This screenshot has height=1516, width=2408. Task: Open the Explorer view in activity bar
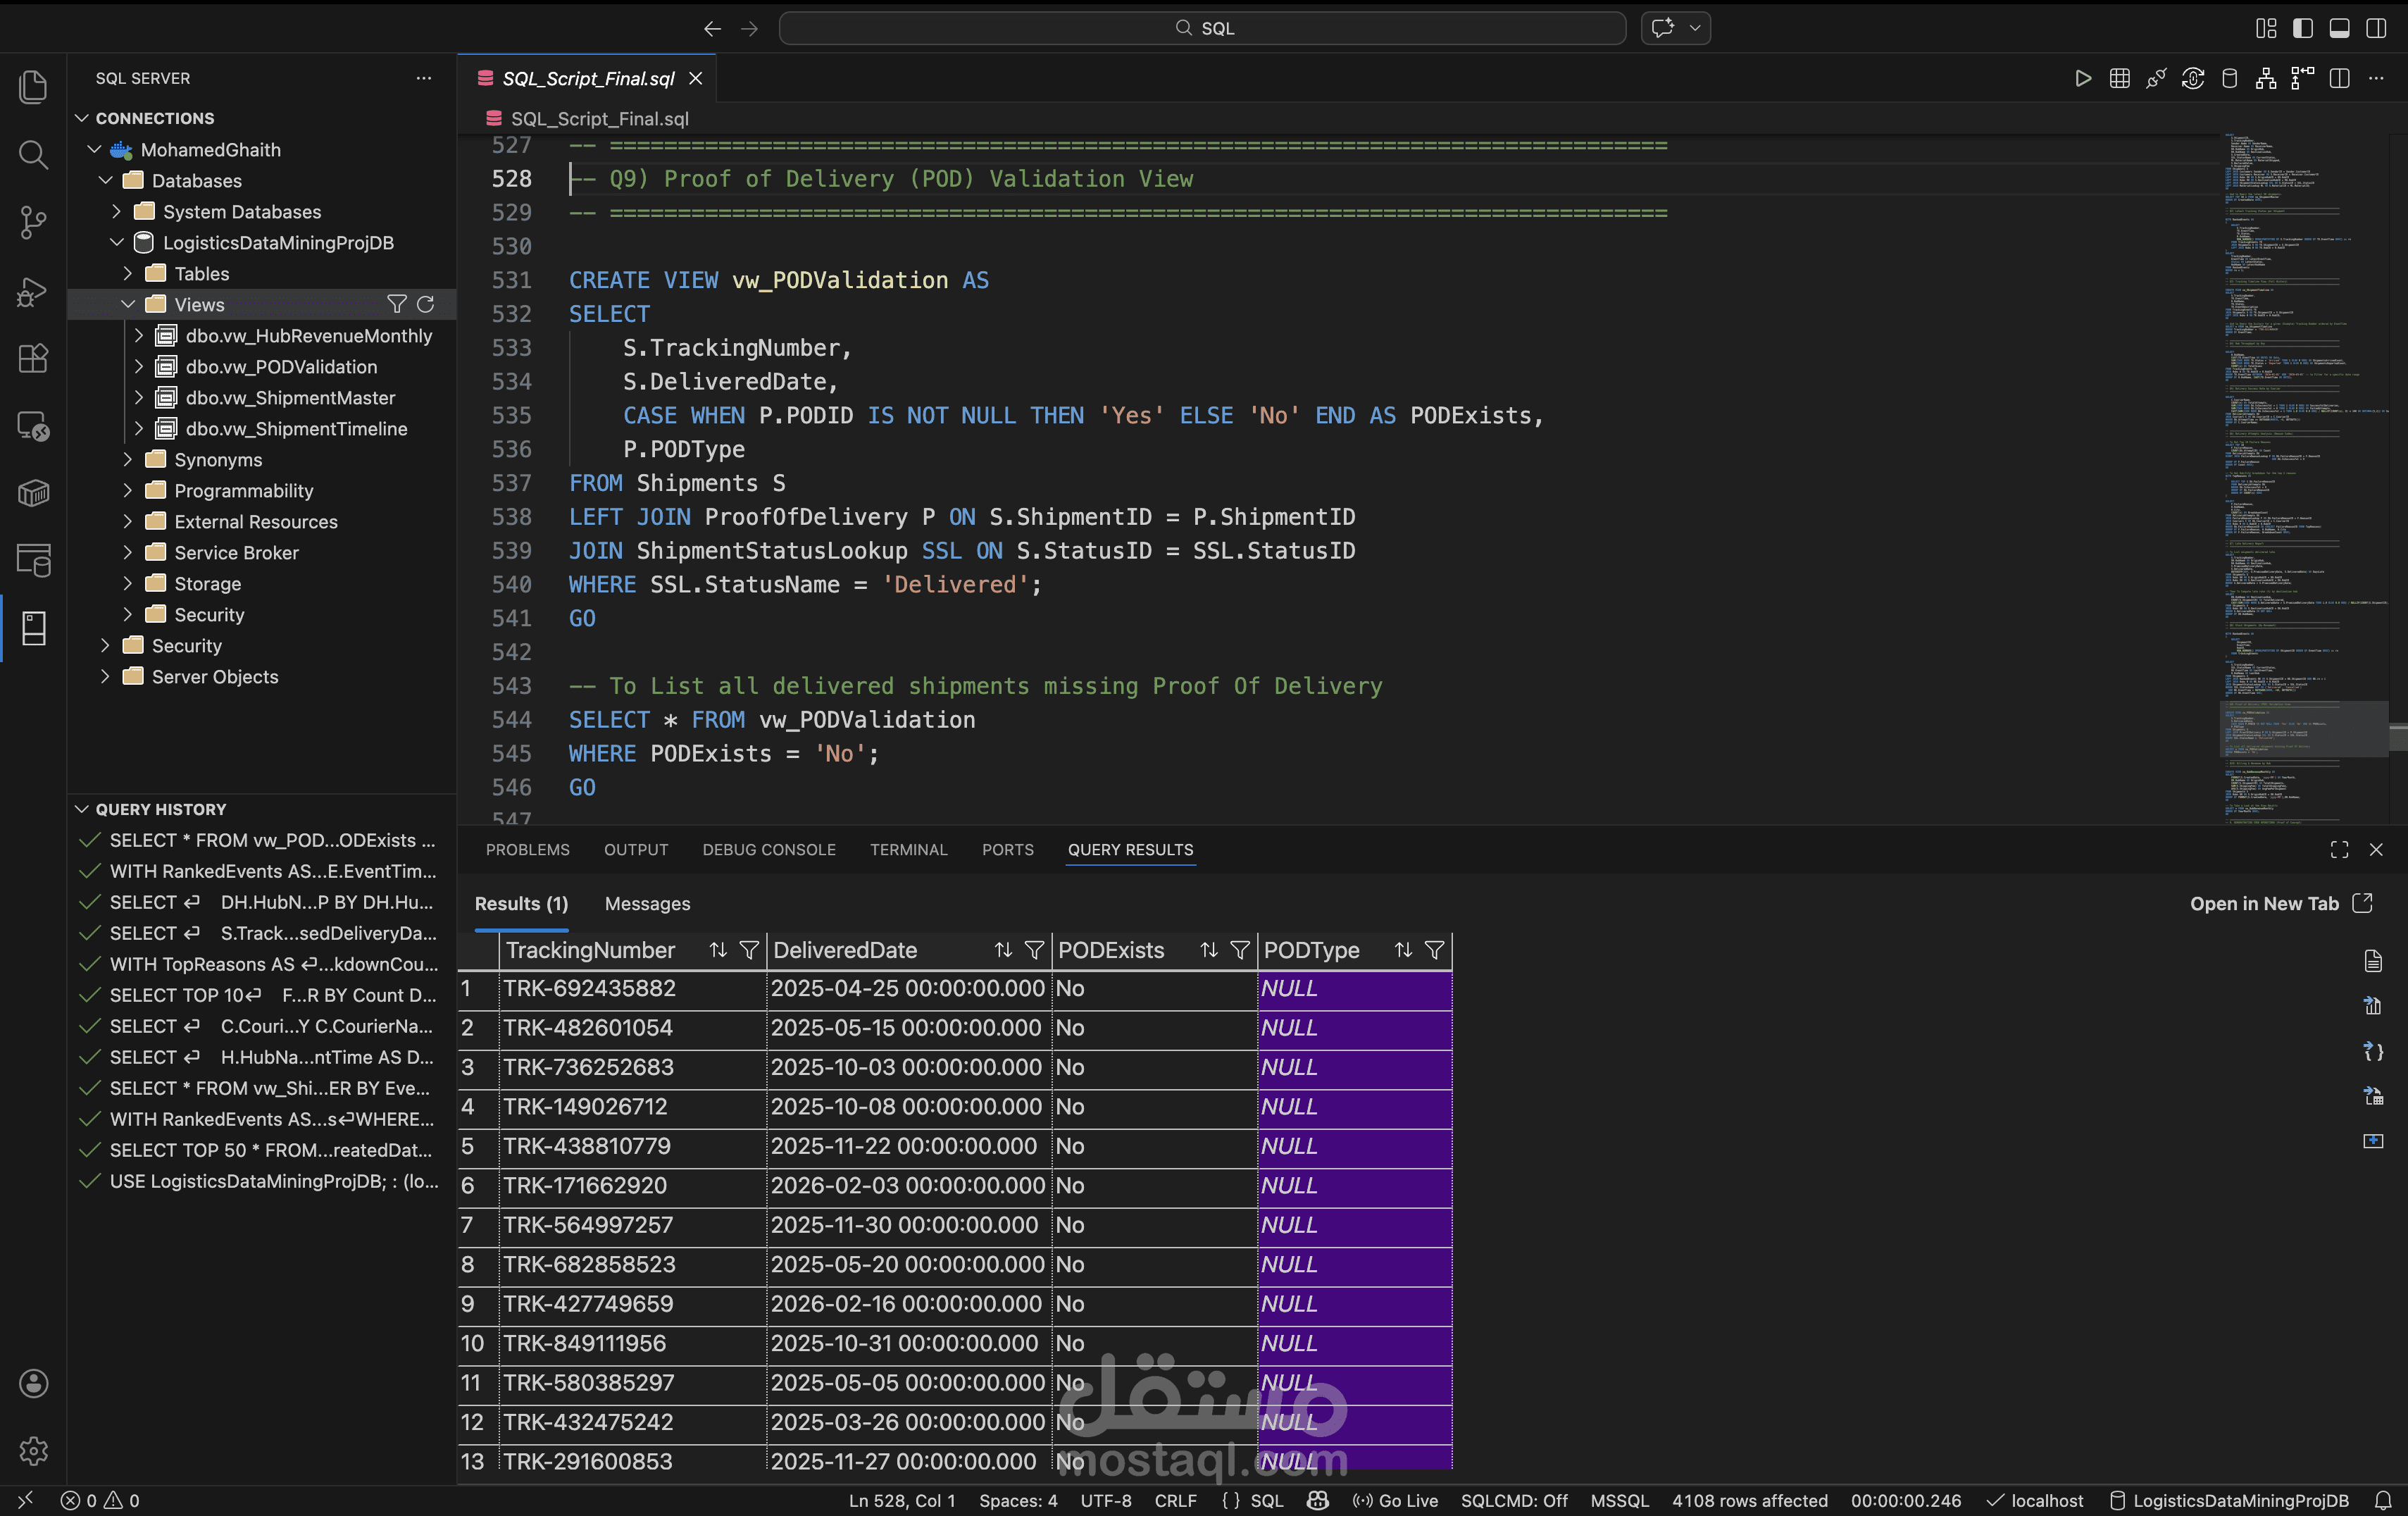click(x=33, y=87)
